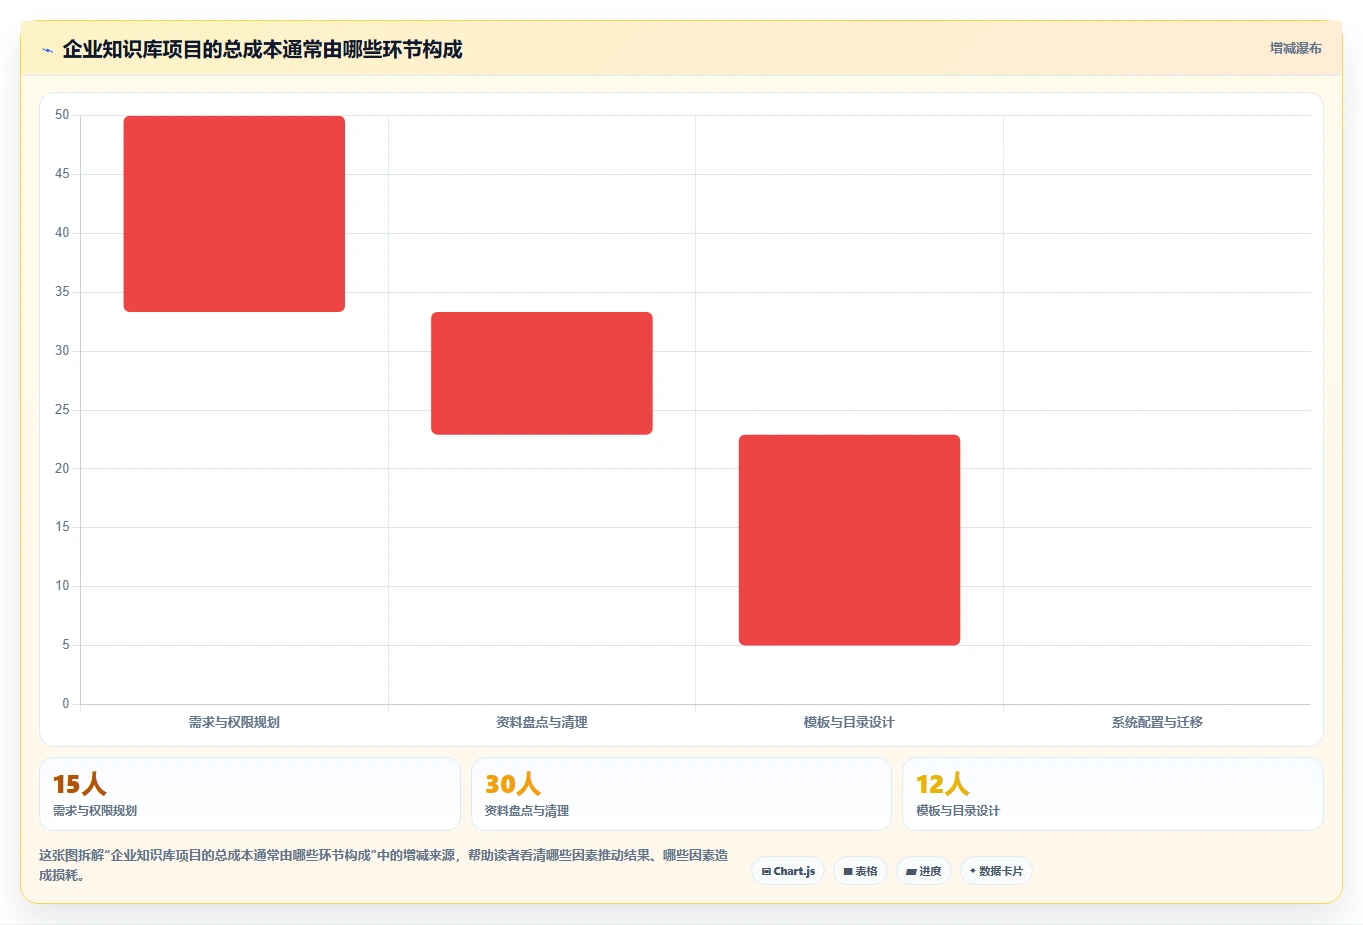Click x-axis label 资料盘点与清理

coord(542,722)
